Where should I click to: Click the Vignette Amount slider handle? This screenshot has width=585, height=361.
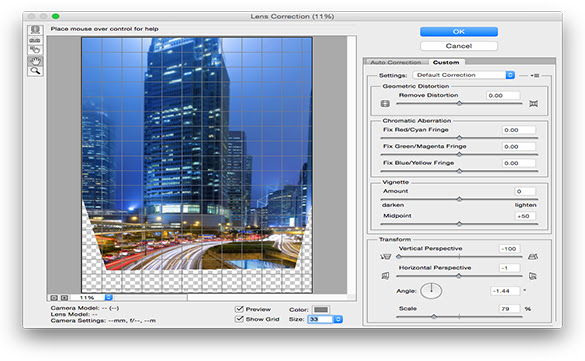459,199
